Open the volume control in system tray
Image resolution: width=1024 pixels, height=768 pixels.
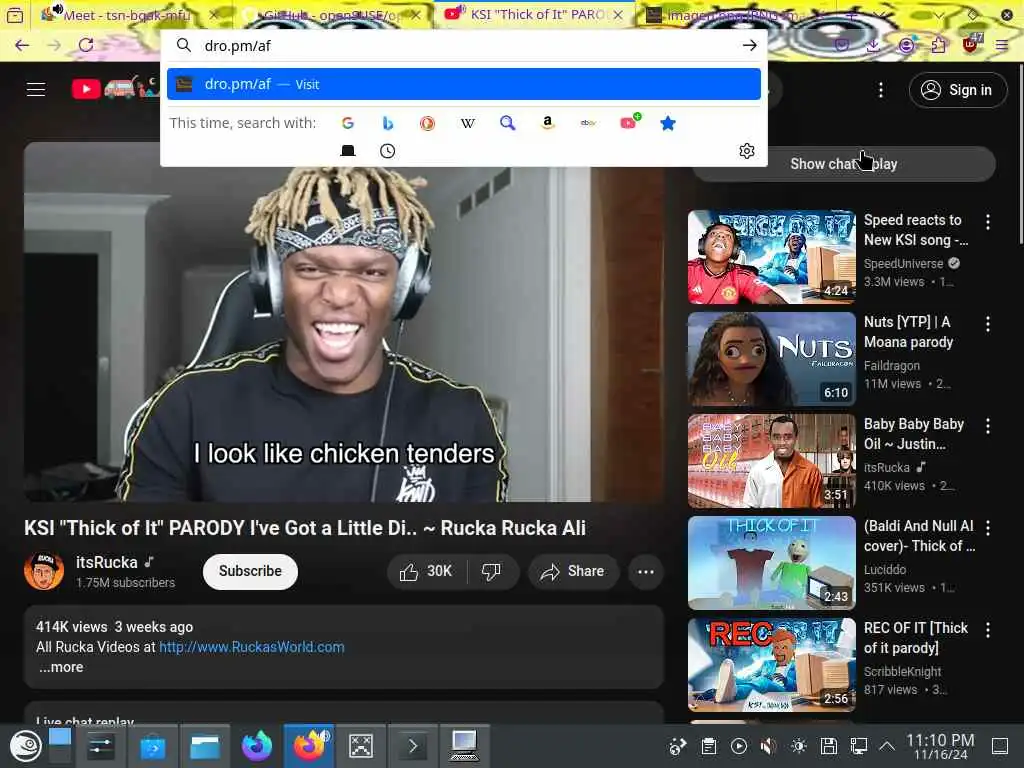click(x=769, y=746)
